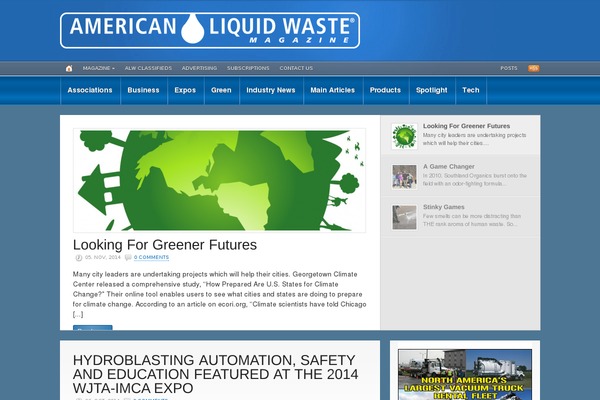The height and width of the screenshot is (400, 600).
Task: Open sidebar article Stinky Games
Action: tap(443, 207)
